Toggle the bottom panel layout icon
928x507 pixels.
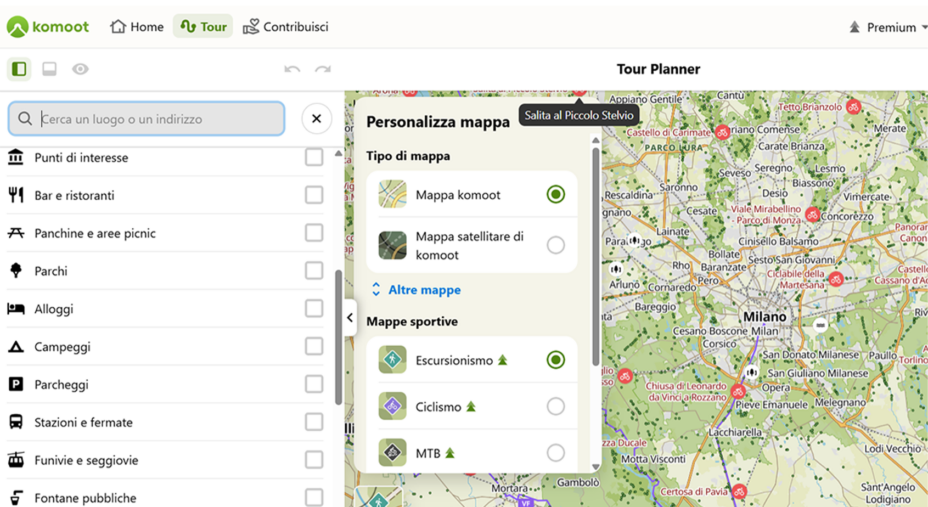click(x=50, y=69)
